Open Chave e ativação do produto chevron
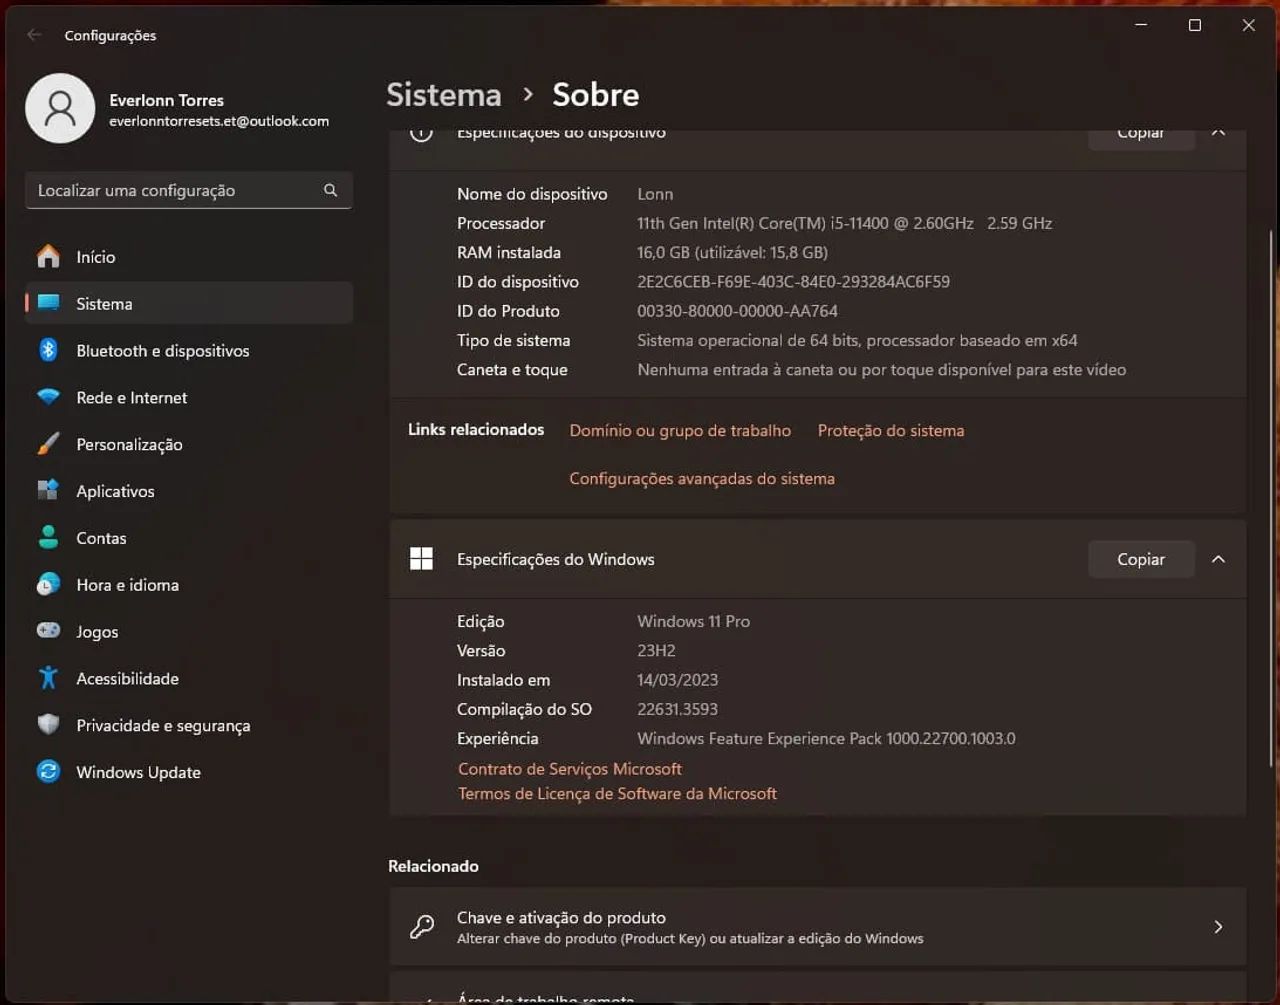Image resolution: width=1280 pixels, height=1005 pixels. [x=1218, y=927]
